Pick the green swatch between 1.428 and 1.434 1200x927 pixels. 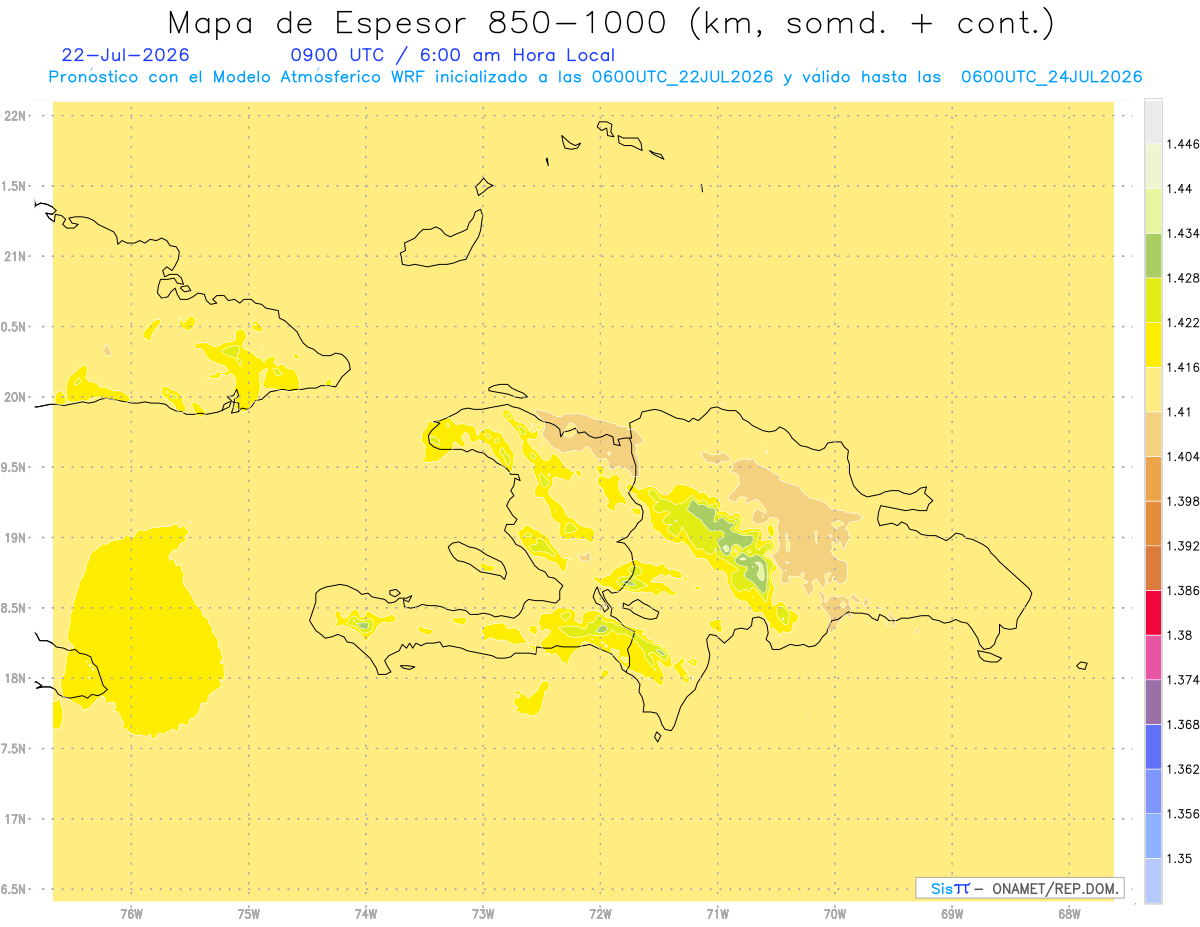[1153, 256]
